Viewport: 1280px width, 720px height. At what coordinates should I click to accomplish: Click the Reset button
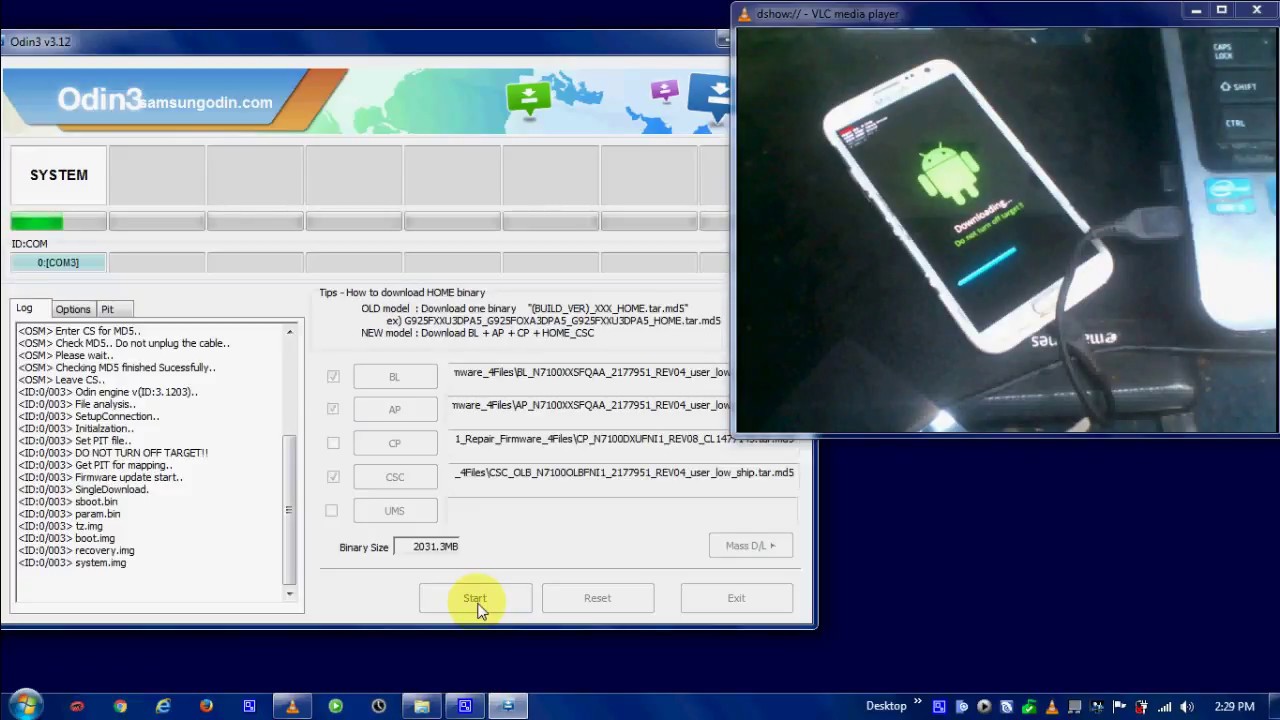coord(598,598)
